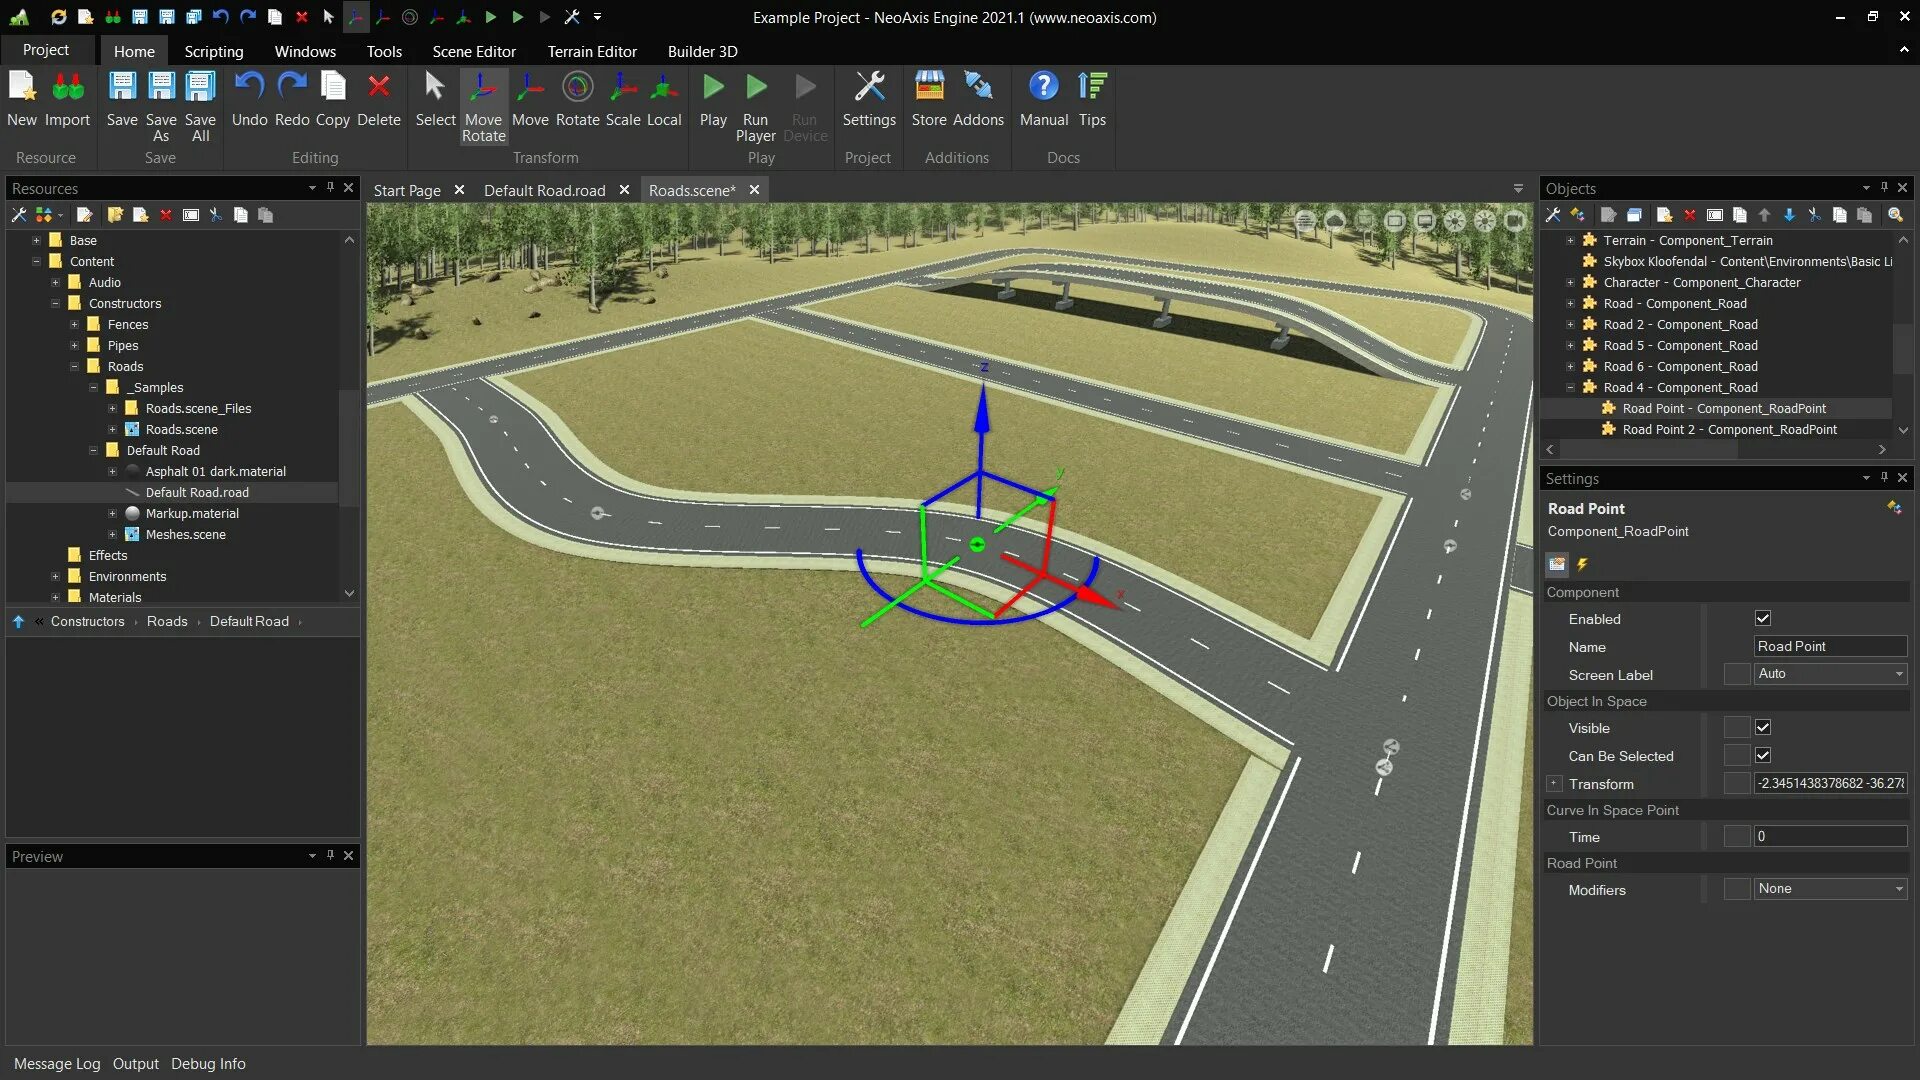The image size is (1920, 1080).
Task: Open the Modifiers None dropdown
Action: point(1829,889)
